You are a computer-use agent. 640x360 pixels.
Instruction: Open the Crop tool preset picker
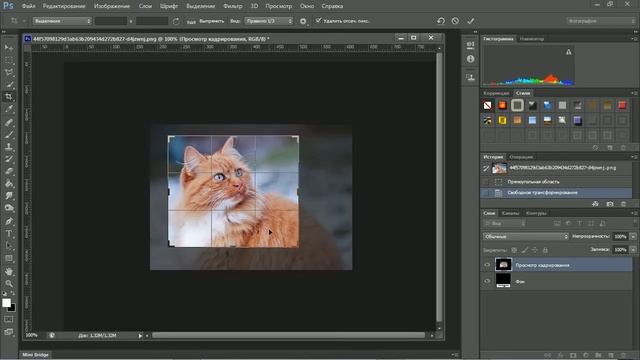(x=18, y=21)
